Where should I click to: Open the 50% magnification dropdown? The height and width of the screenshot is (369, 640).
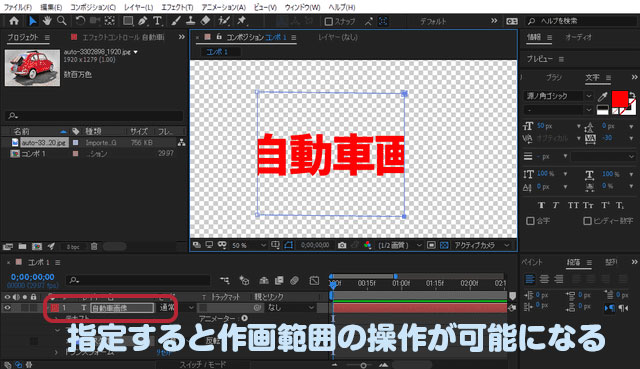[x=249, y=245]
